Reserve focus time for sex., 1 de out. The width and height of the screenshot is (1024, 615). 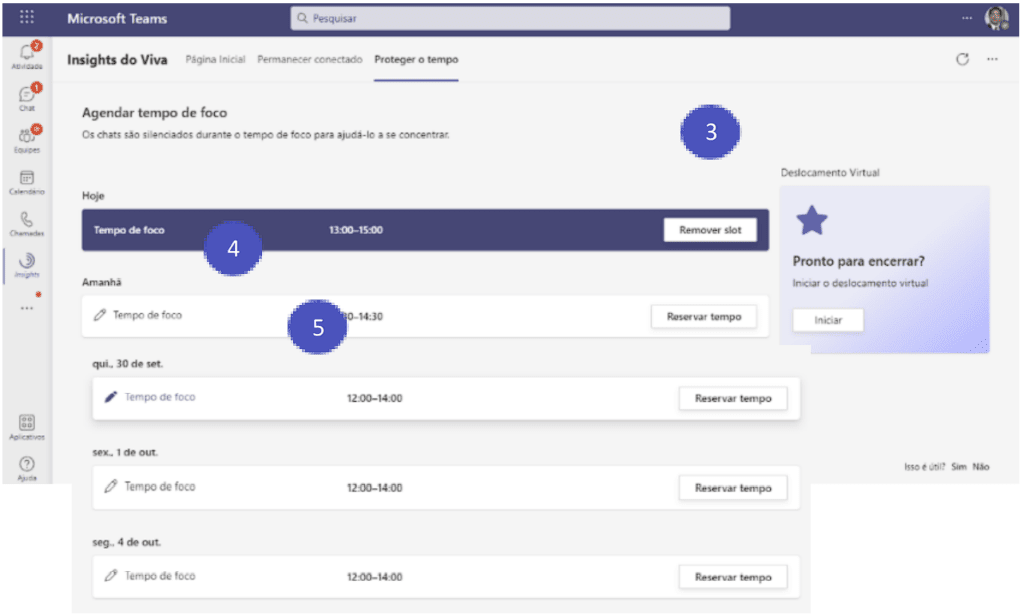(x=733, y=488)
